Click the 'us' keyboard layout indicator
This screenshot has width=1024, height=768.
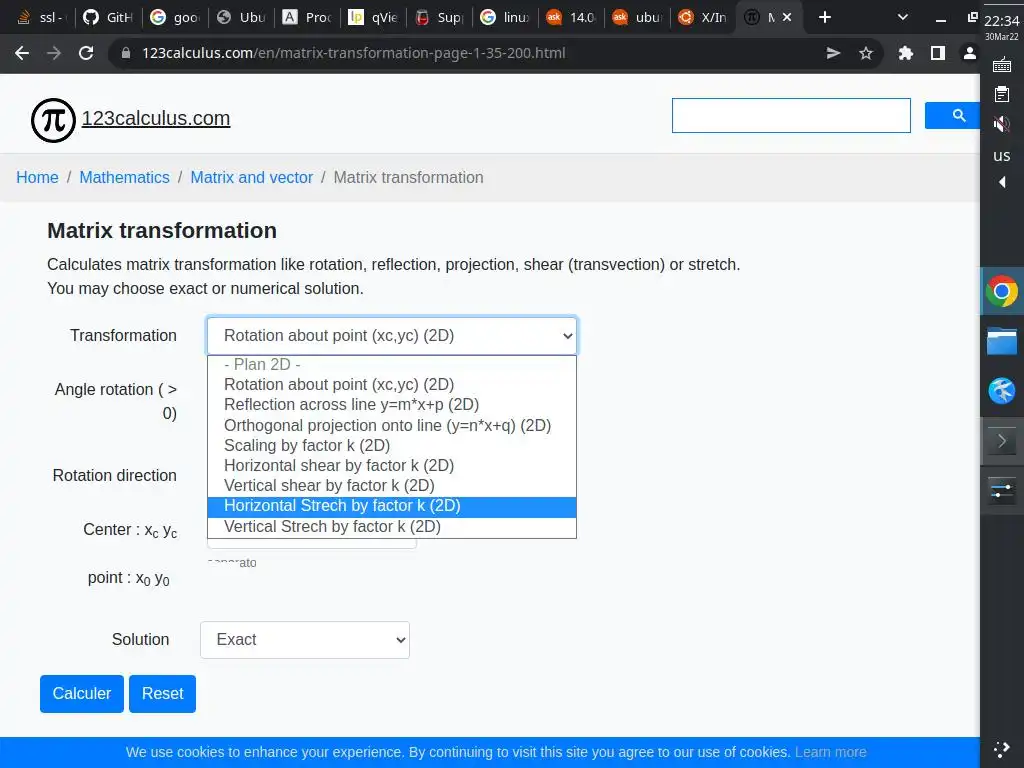[x=1002, y=155]
